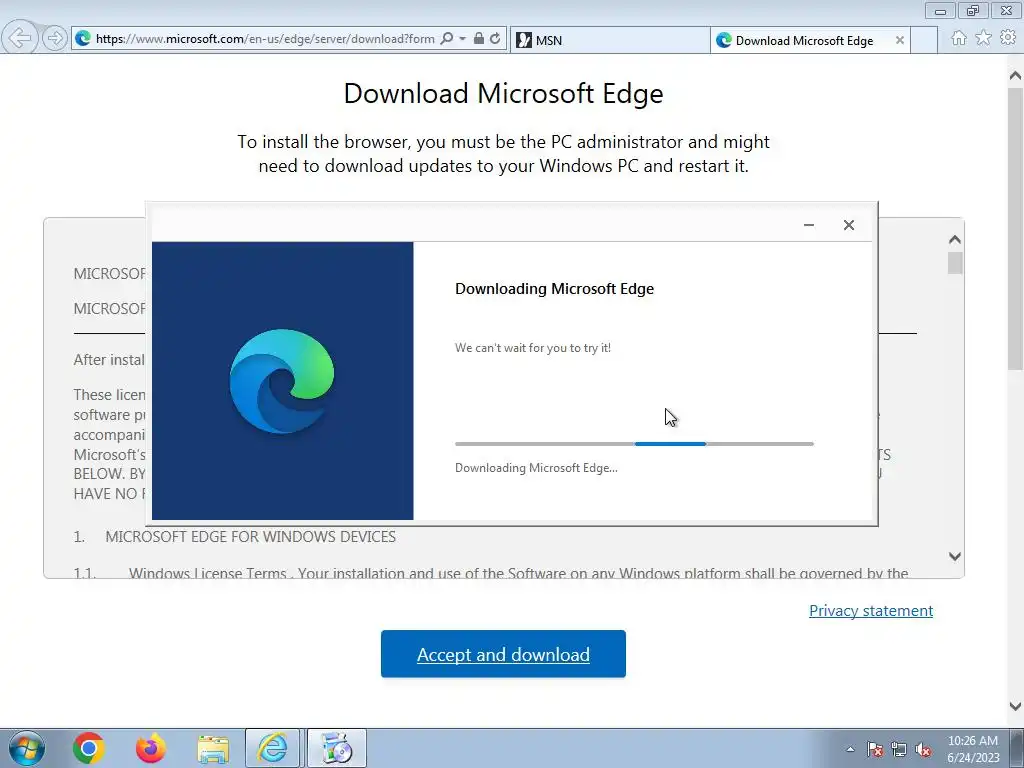This screenshot has height=768, width=1024.
Task: Click the URL address field
Action: click(x=264, y=39)
